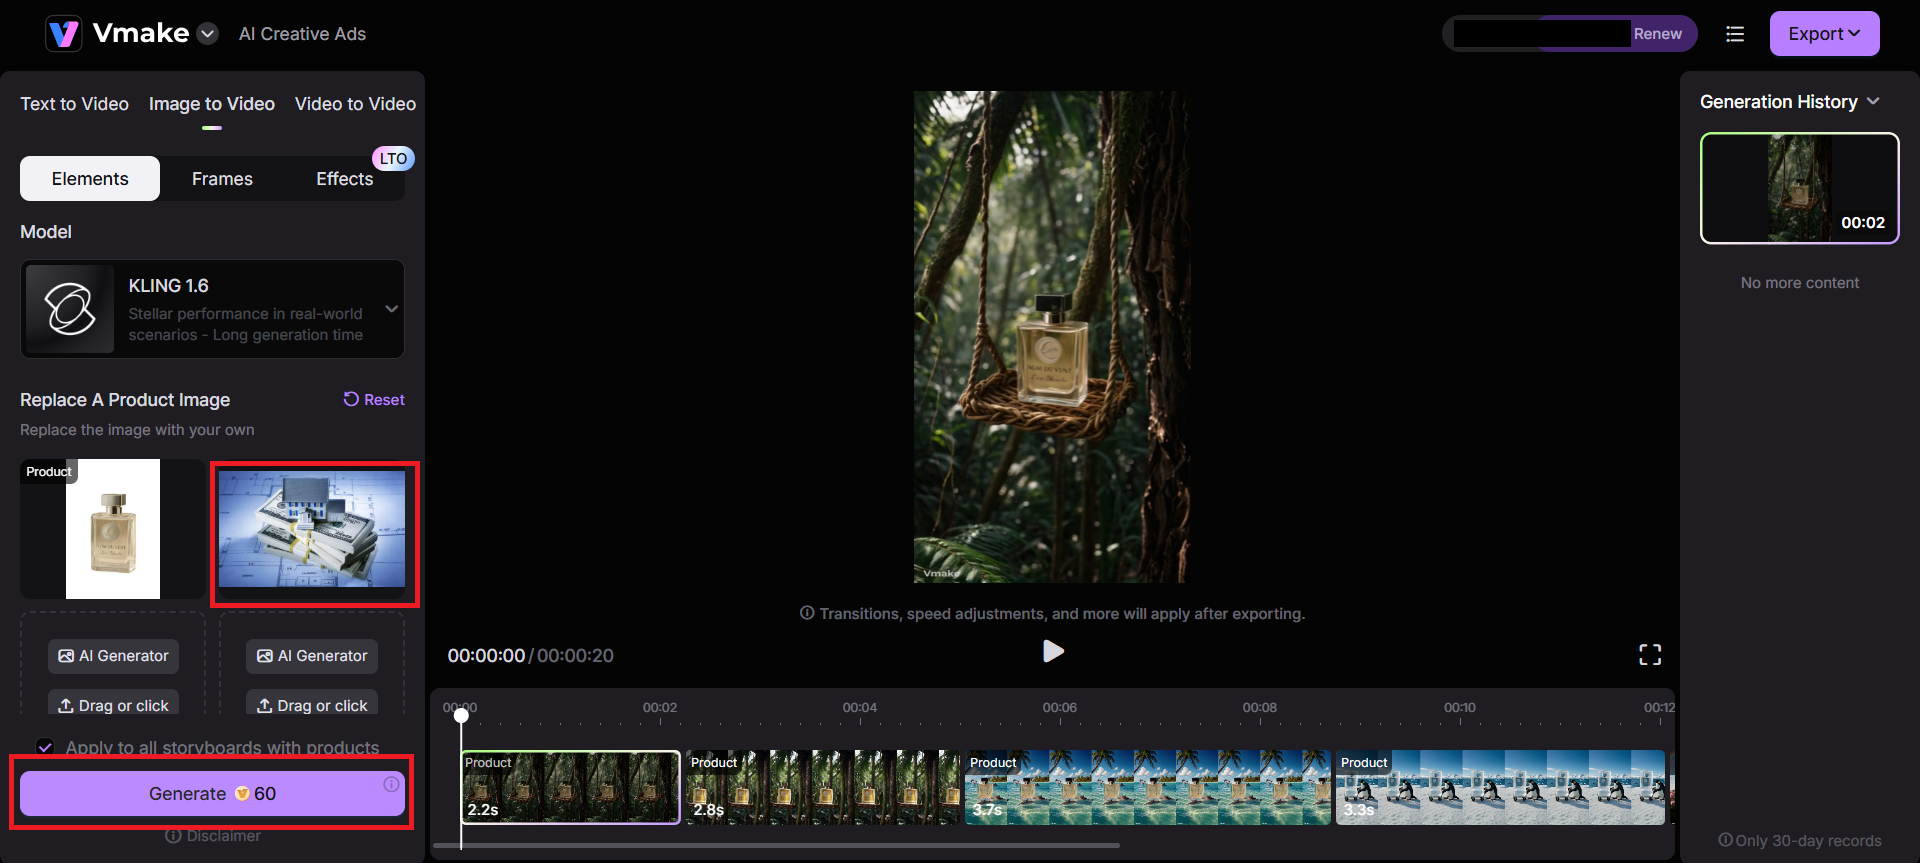The width and height of the screenshot is (1920, 863).
Task: Click the Renew button
Action: coord(1657,34)
